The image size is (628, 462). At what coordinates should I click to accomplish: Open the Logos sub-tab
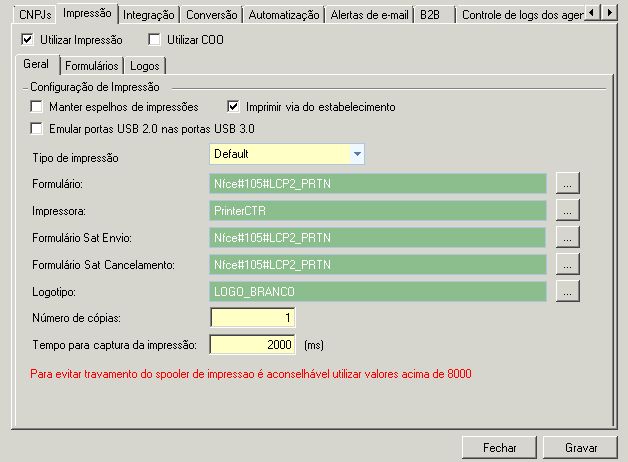144,65
